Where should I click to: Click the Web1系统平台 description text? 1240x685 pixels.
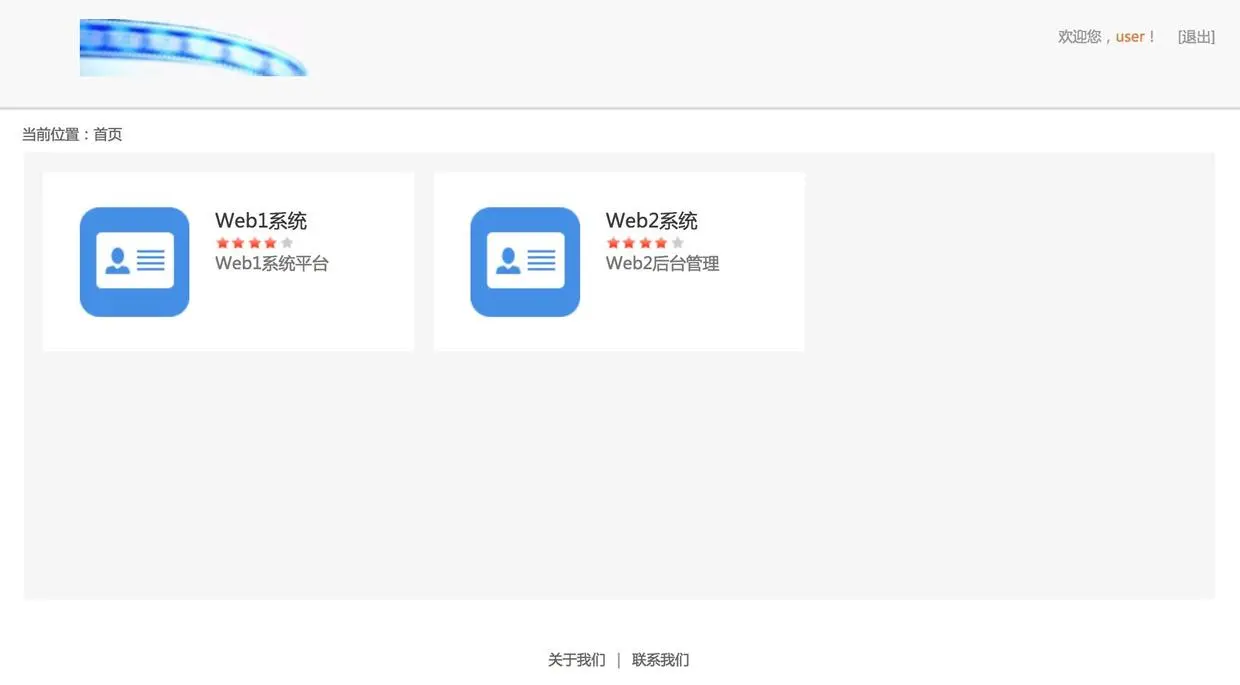coord(271,263)
